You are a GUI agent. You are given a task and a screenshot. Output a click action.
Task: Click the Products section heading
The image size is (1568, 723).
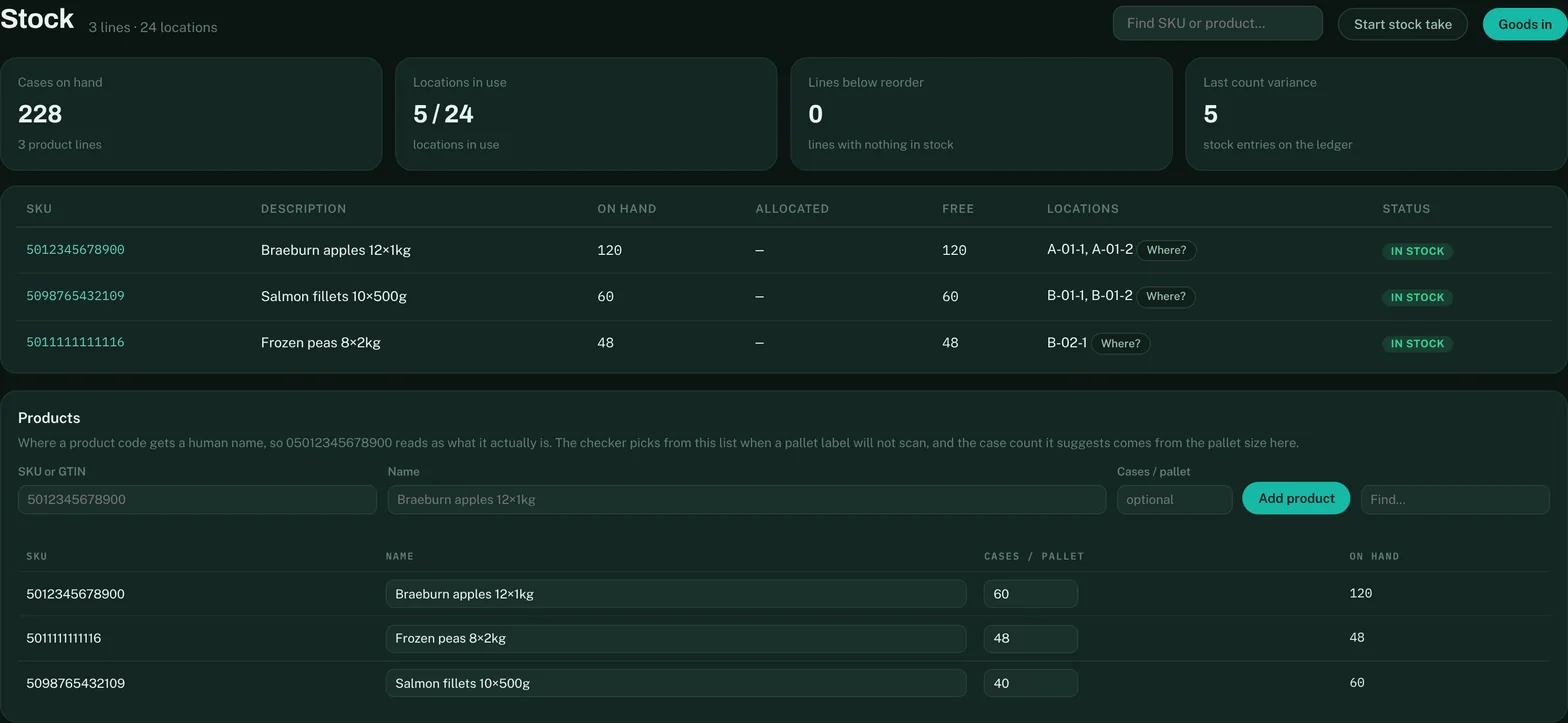(x=49, y=418)
